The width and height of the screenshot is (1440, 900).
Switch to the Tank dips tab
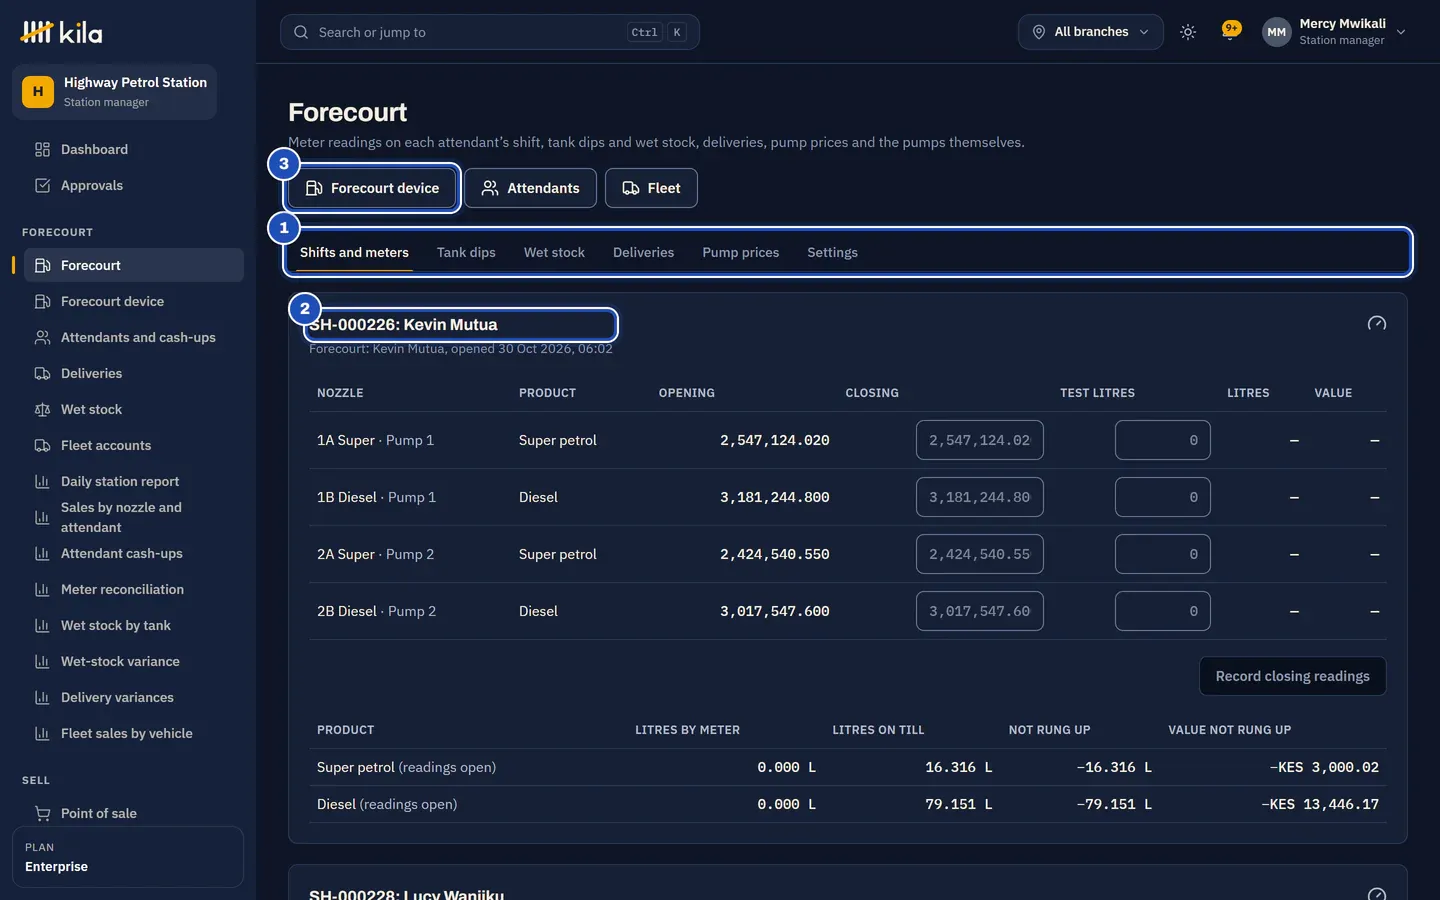pos(466,252)
